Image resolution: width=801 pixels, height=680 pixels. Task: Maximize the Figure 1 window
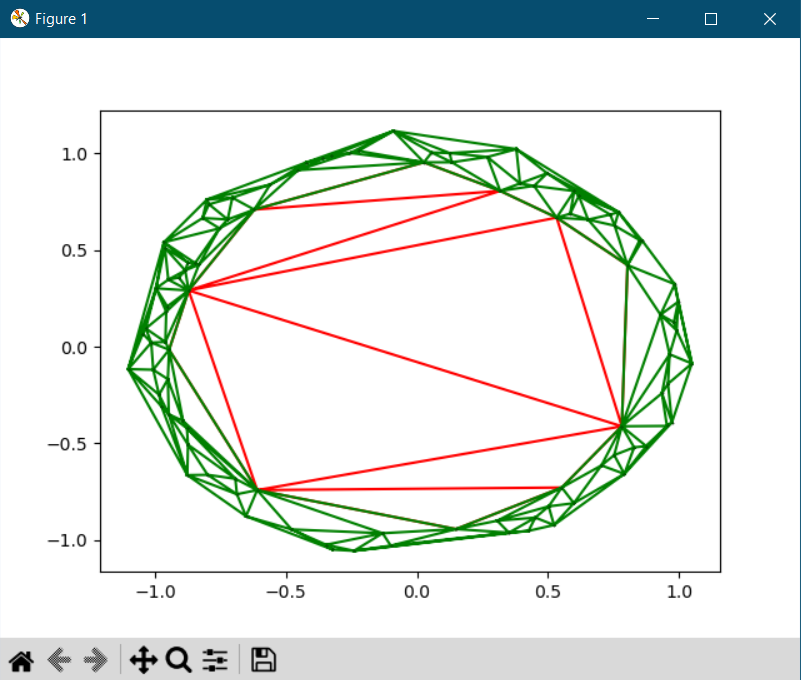711,19
